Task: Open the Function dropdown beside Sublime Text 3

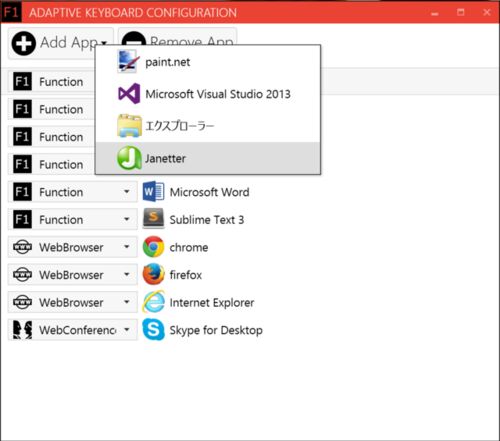Action: point(73,219)
